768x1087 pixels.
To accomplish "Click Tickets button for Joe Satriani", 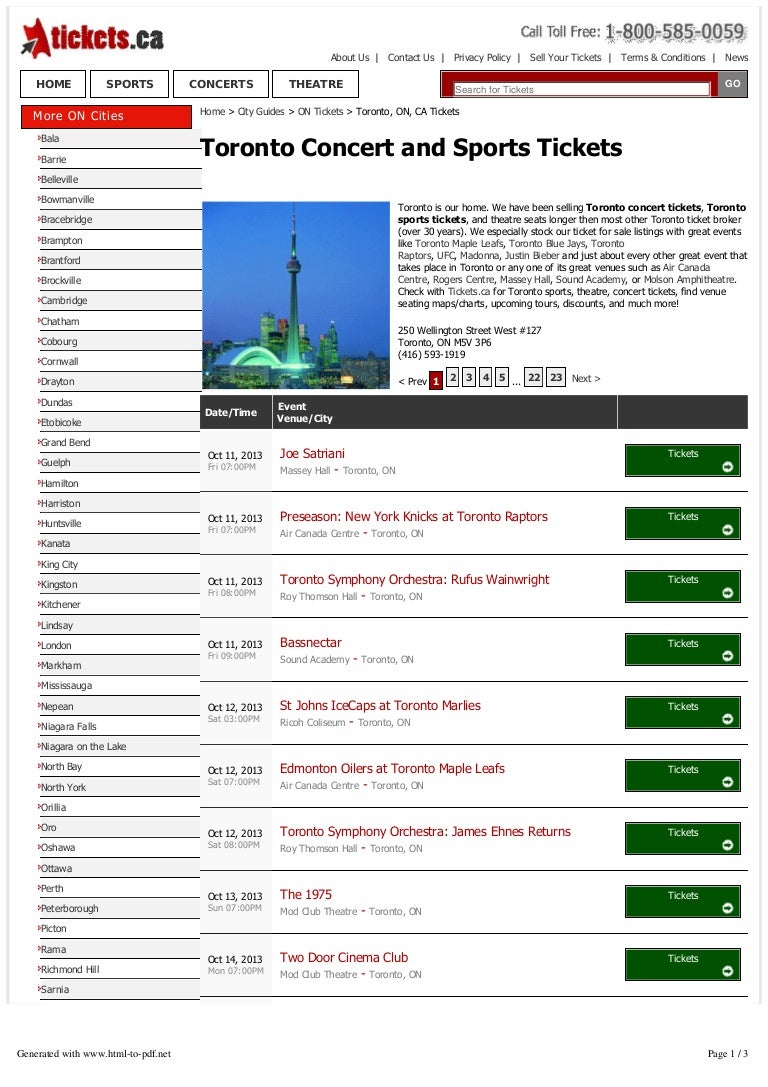I will tap(683, 460).
